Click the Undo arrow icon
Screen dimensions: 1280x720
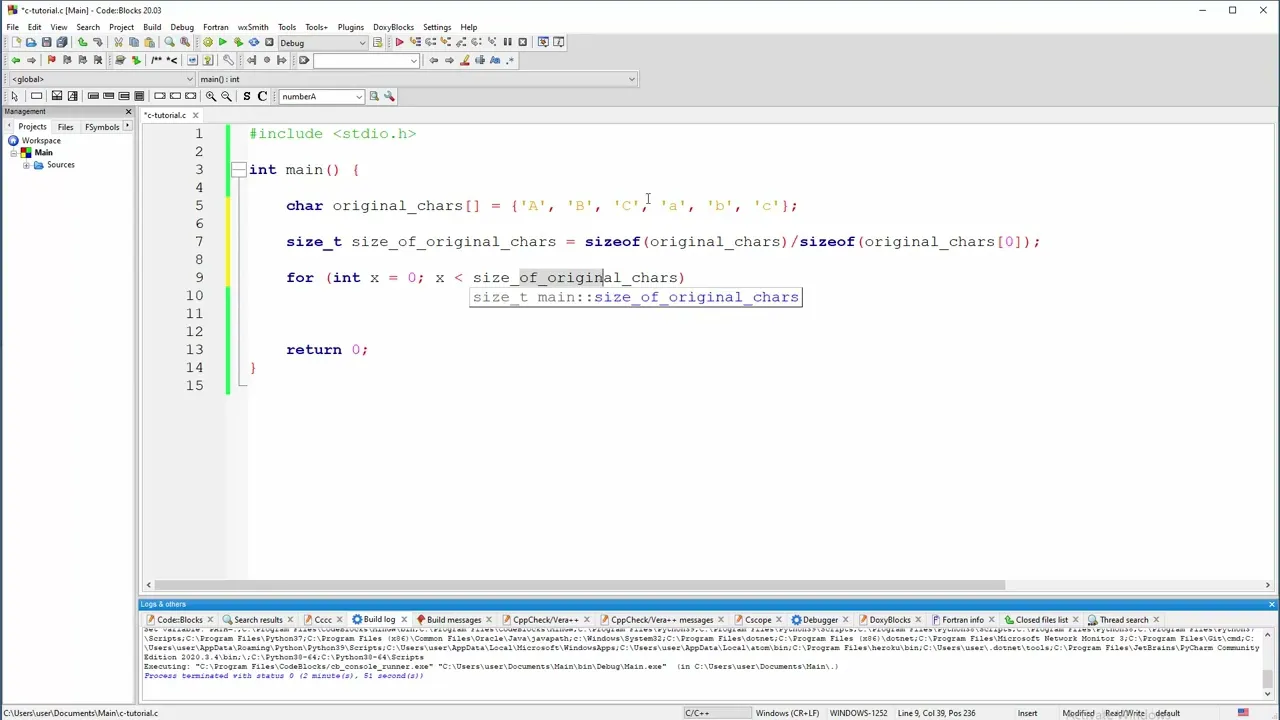[x=82, y=42]
